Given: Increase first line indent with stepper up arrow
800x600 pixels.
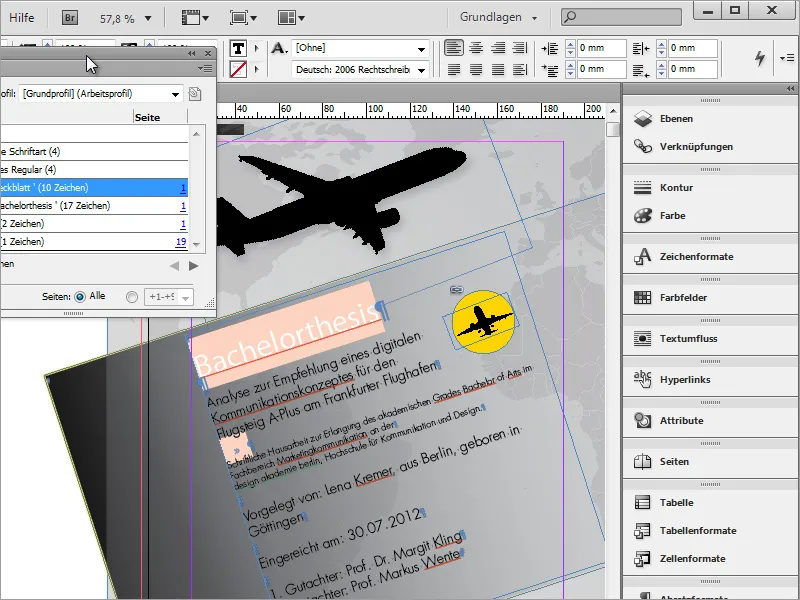Looking at the screenshot, I should 570,65.
